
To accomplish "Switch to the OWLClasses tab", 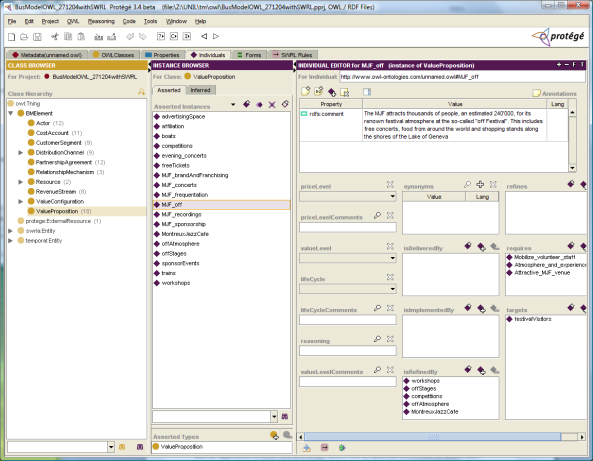I will tap(113, 55).
